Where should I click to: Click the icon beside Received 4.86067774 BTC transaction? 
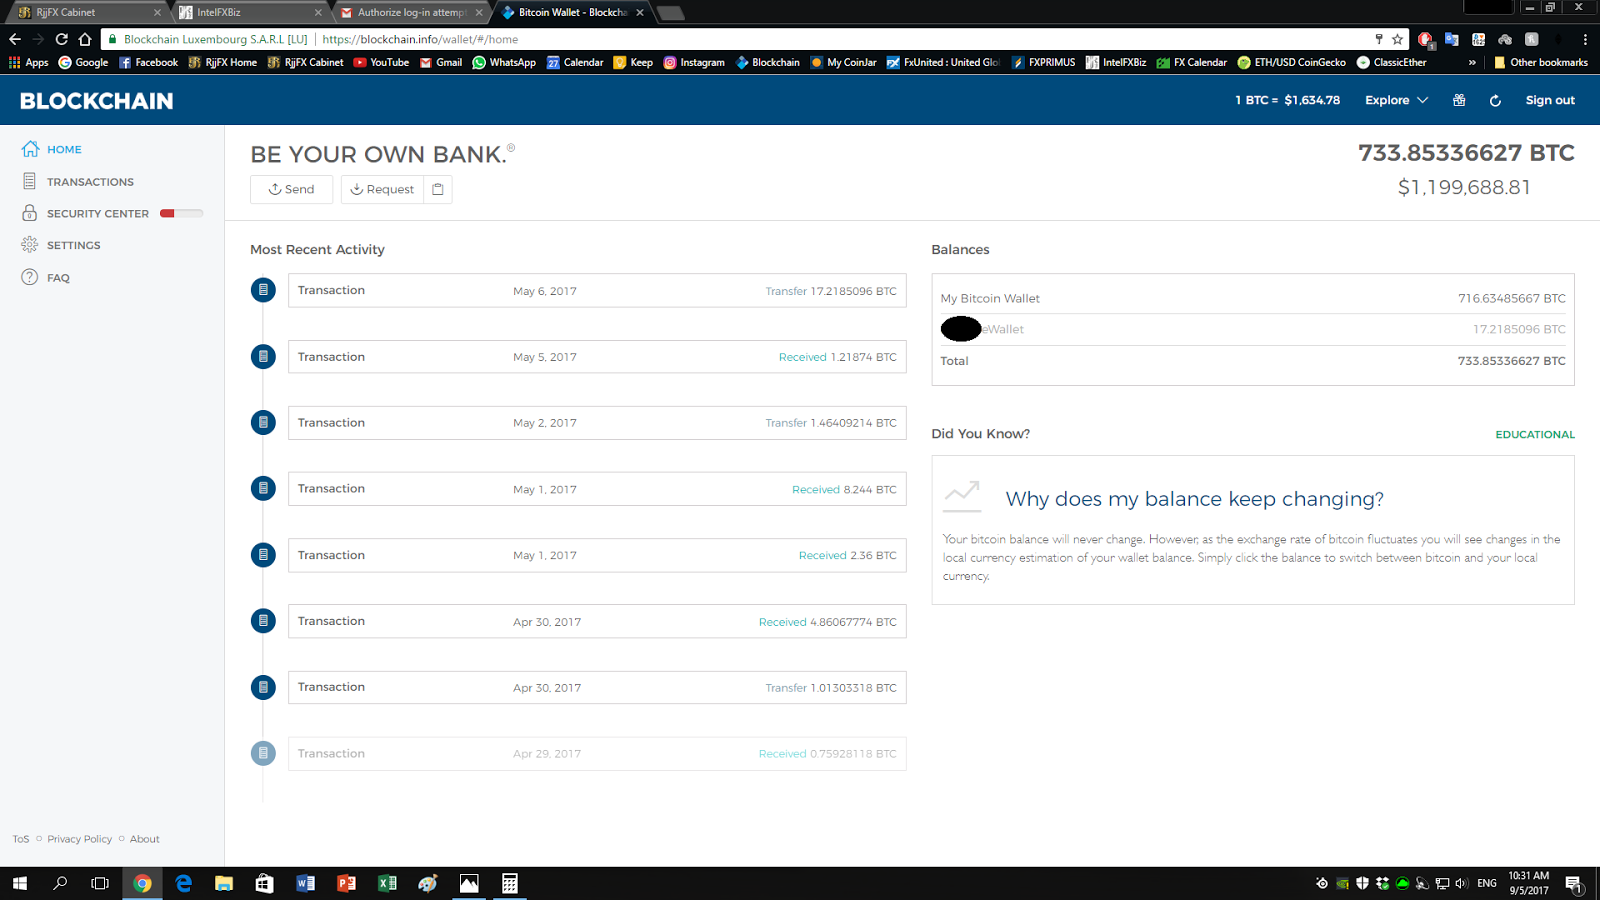point(263,621)
